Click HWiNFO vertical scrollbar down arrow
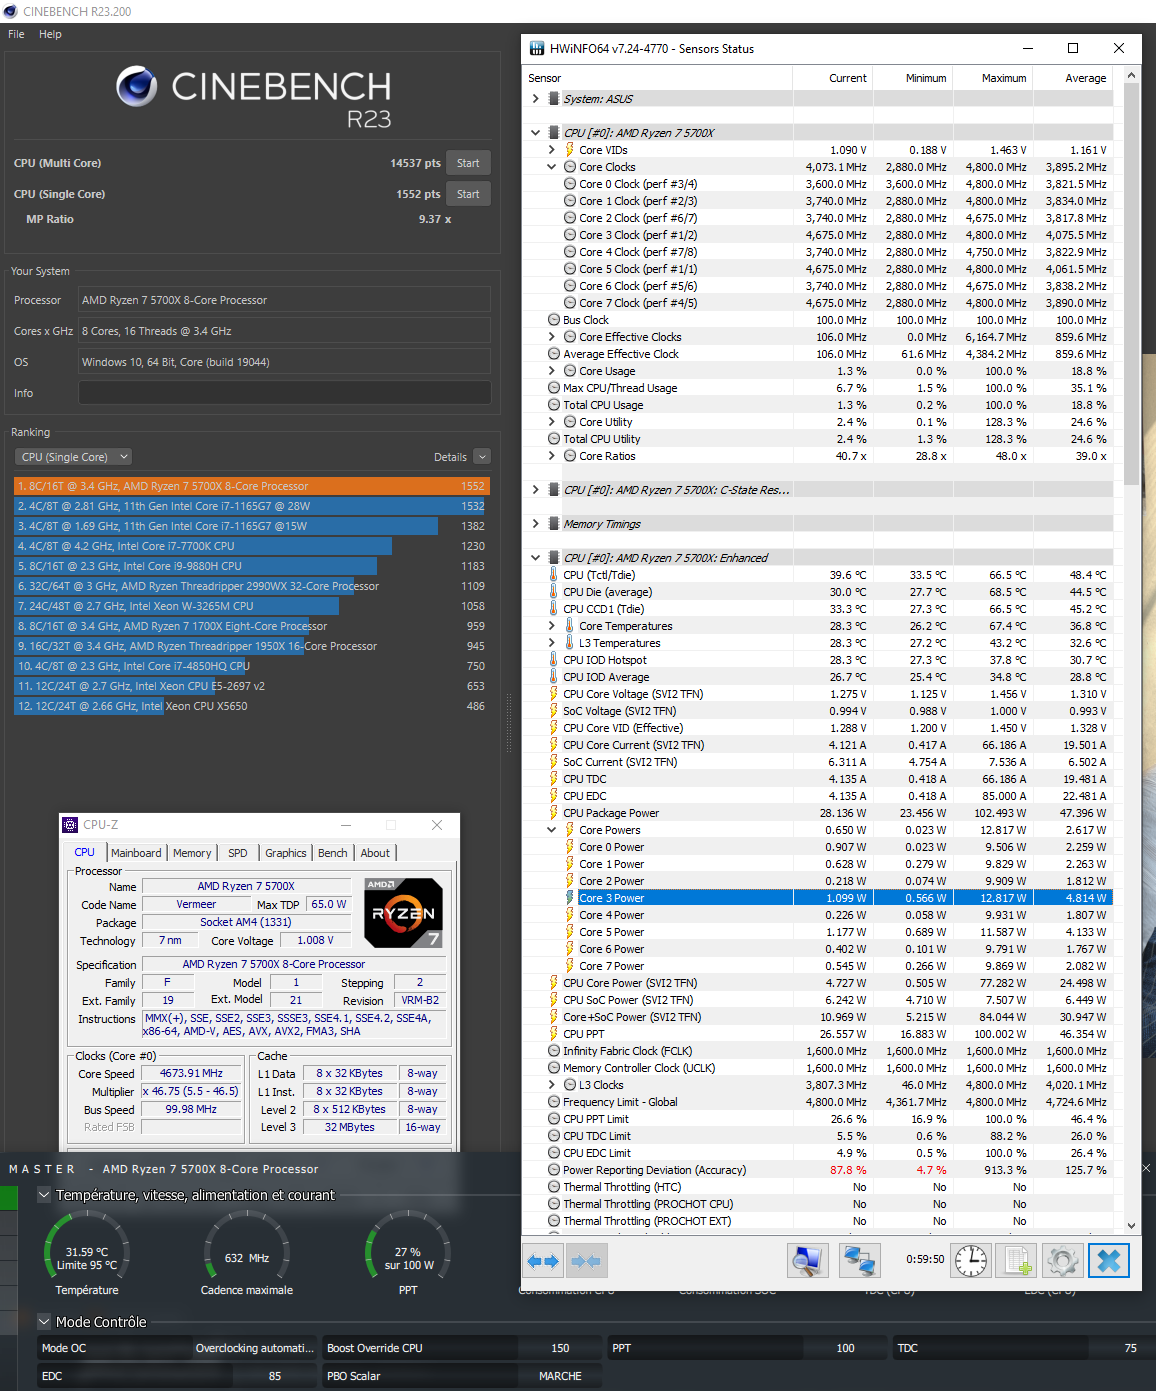Screen dimensions: 1156x1391 [1131, 1225]
